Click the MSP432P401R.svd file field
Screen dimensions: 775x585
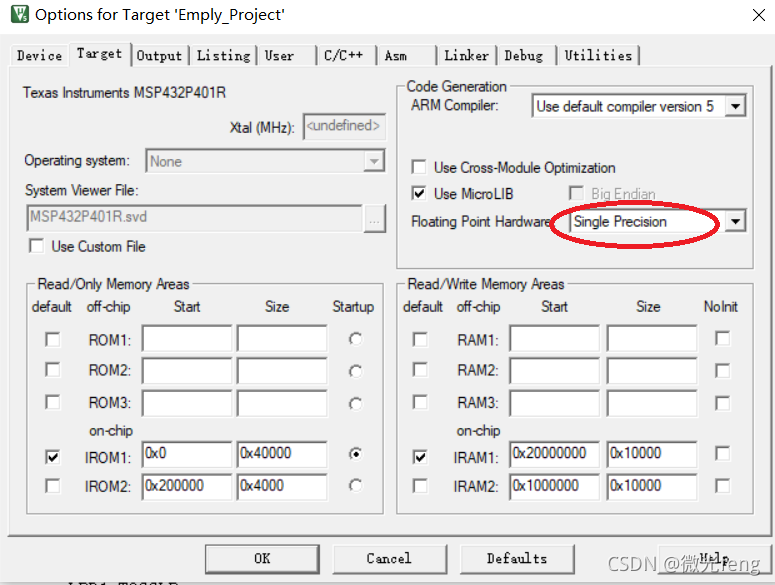coord(194,218)
